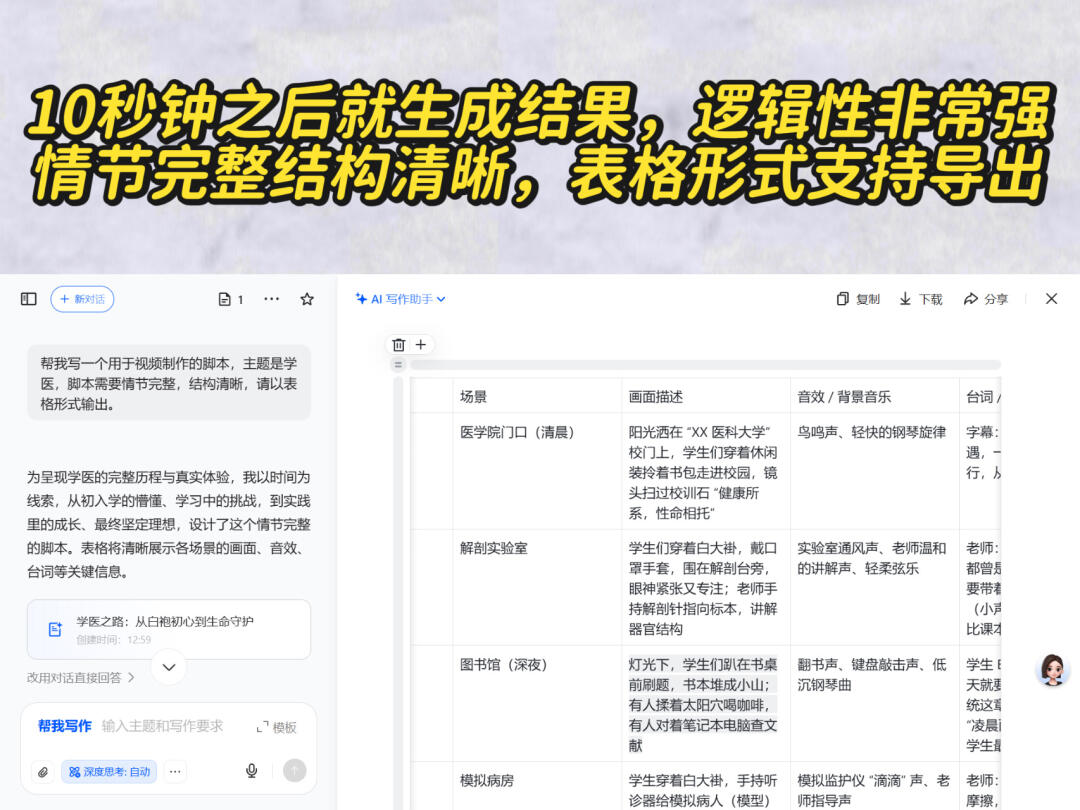Collapse the sidebar panel icon
The height and width of the screenshot is (810, 1080).
pos(28,299)
